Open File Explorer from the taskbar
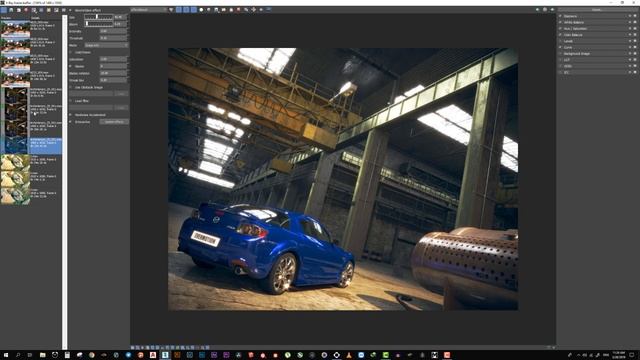The height and width of the screenshot is (360, 640). tap(42, 355)
